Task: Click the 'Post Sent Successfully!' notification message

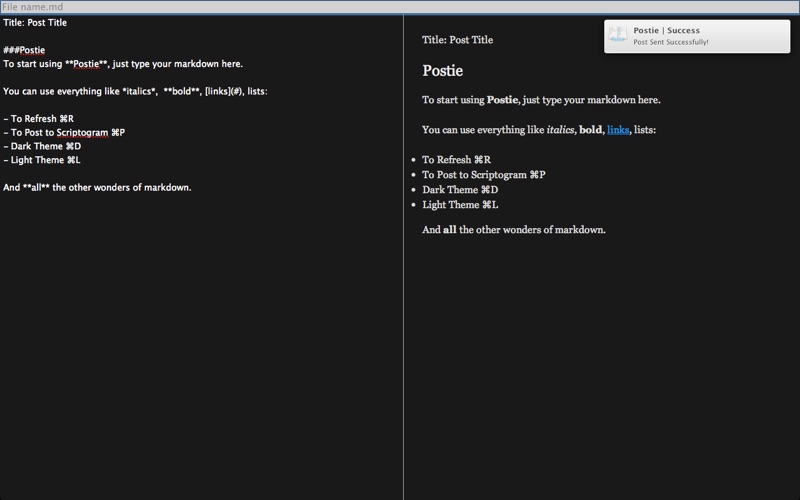Action: tap(671, 43)
